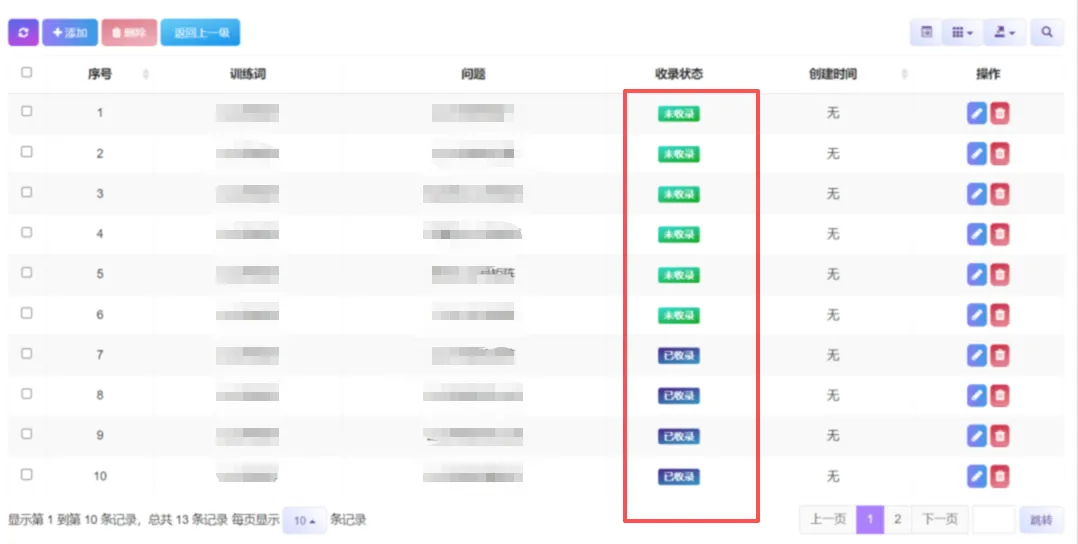Edit row 9 with pencil icon

coord(976,435)
